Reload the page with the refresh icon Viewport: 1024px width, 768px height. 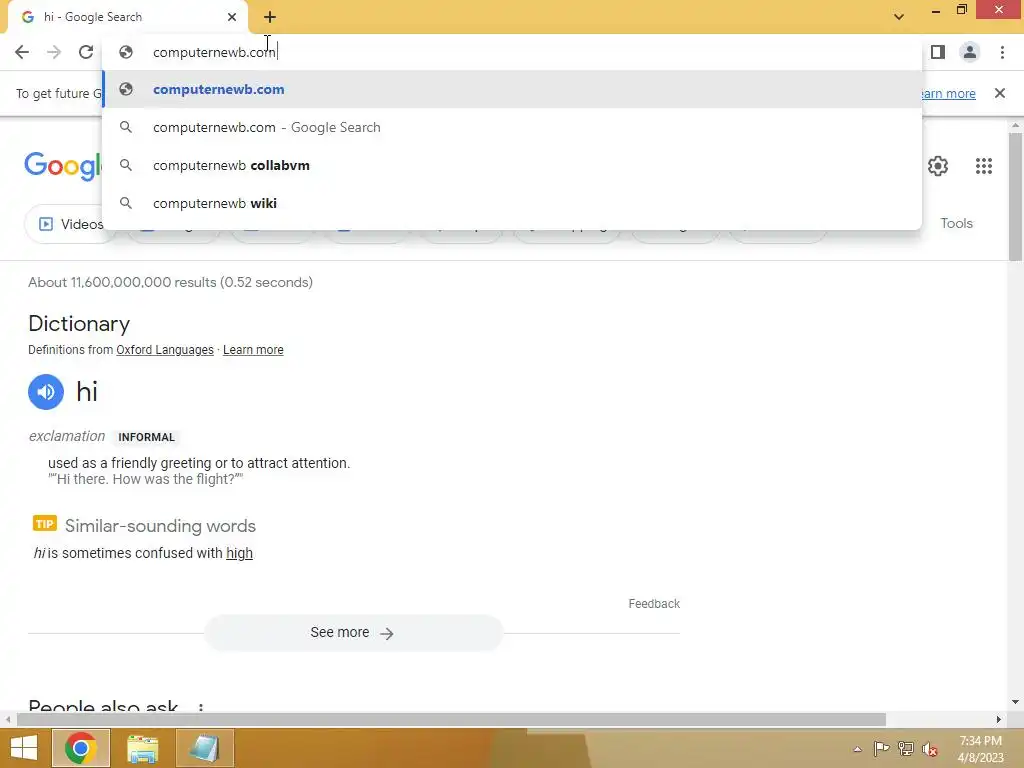tap(86, 52)
